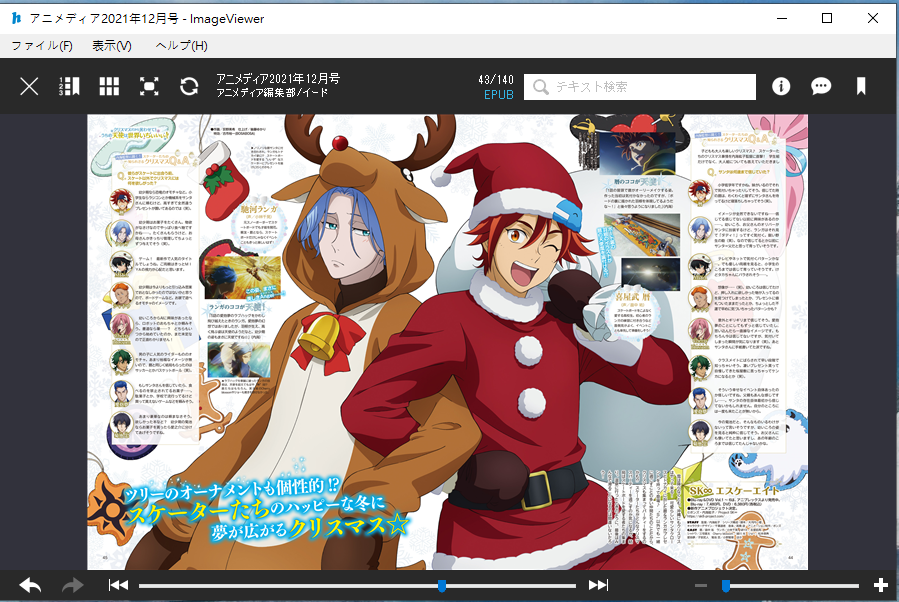Viewport: 899px width, 602px height.
Task: Jump to the first page
Action: tap(119, 585)
